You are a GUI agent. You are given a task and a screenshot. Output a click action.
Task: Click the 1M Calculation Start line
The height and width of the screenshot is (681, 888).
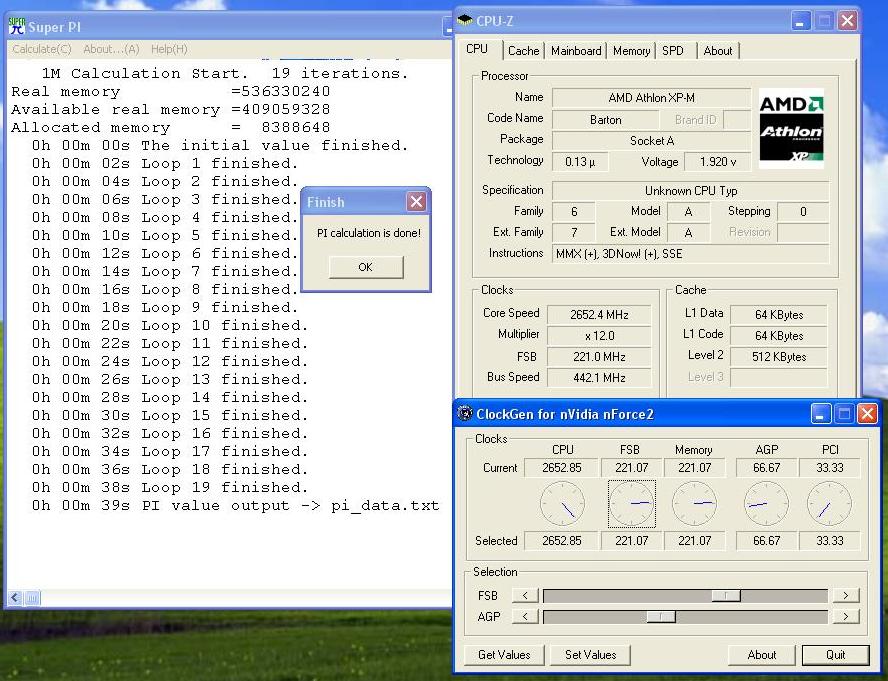224,73
